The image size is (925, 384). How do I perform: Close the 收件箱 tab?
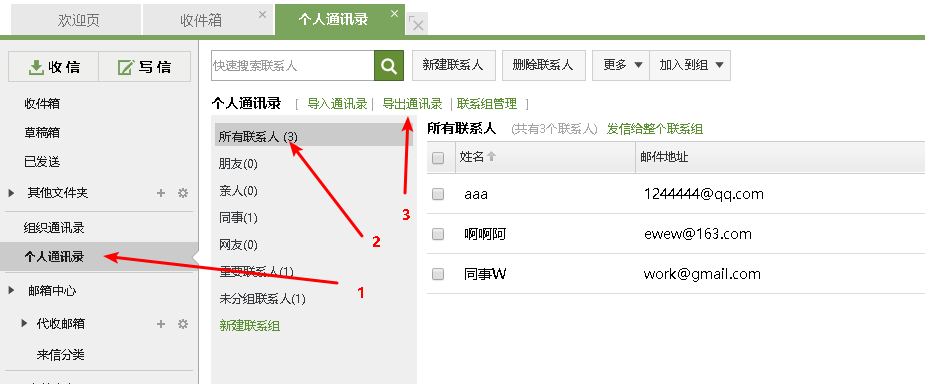tap(263, 14)
